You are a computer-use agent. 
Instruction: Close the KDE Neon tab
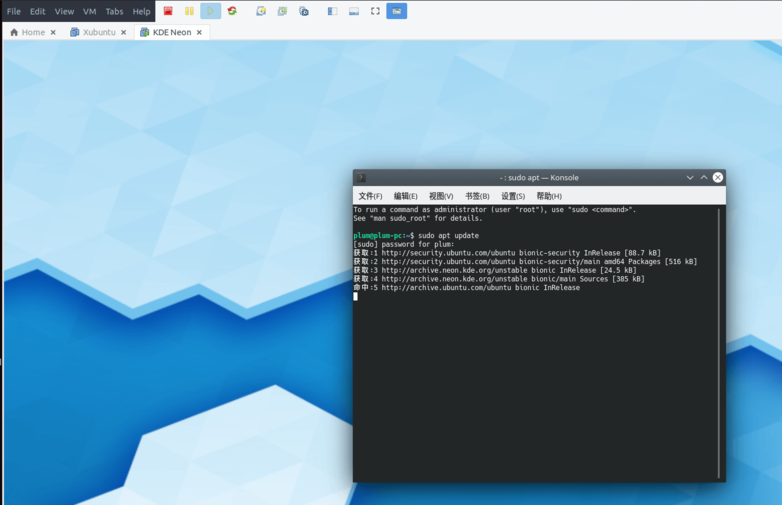point(199,32)
